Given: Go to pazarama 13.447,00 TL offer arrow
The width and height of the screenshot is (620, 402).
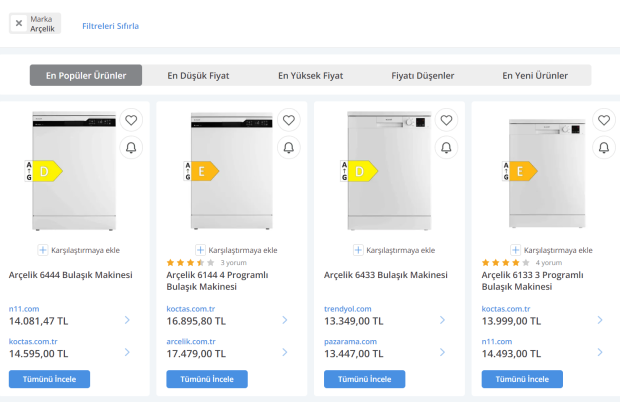Looking at the screenshot, I should click(442, 352).
